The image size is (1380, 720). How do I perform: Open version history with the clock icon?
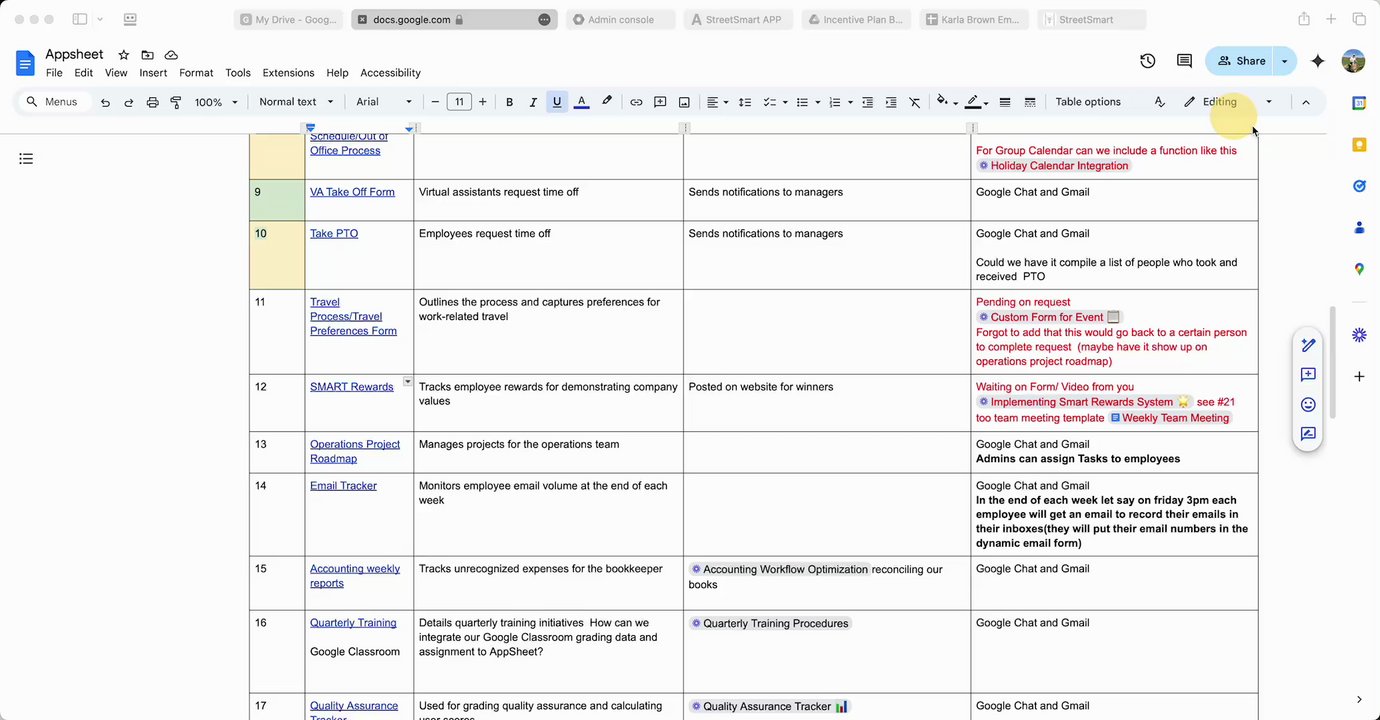1148,61
